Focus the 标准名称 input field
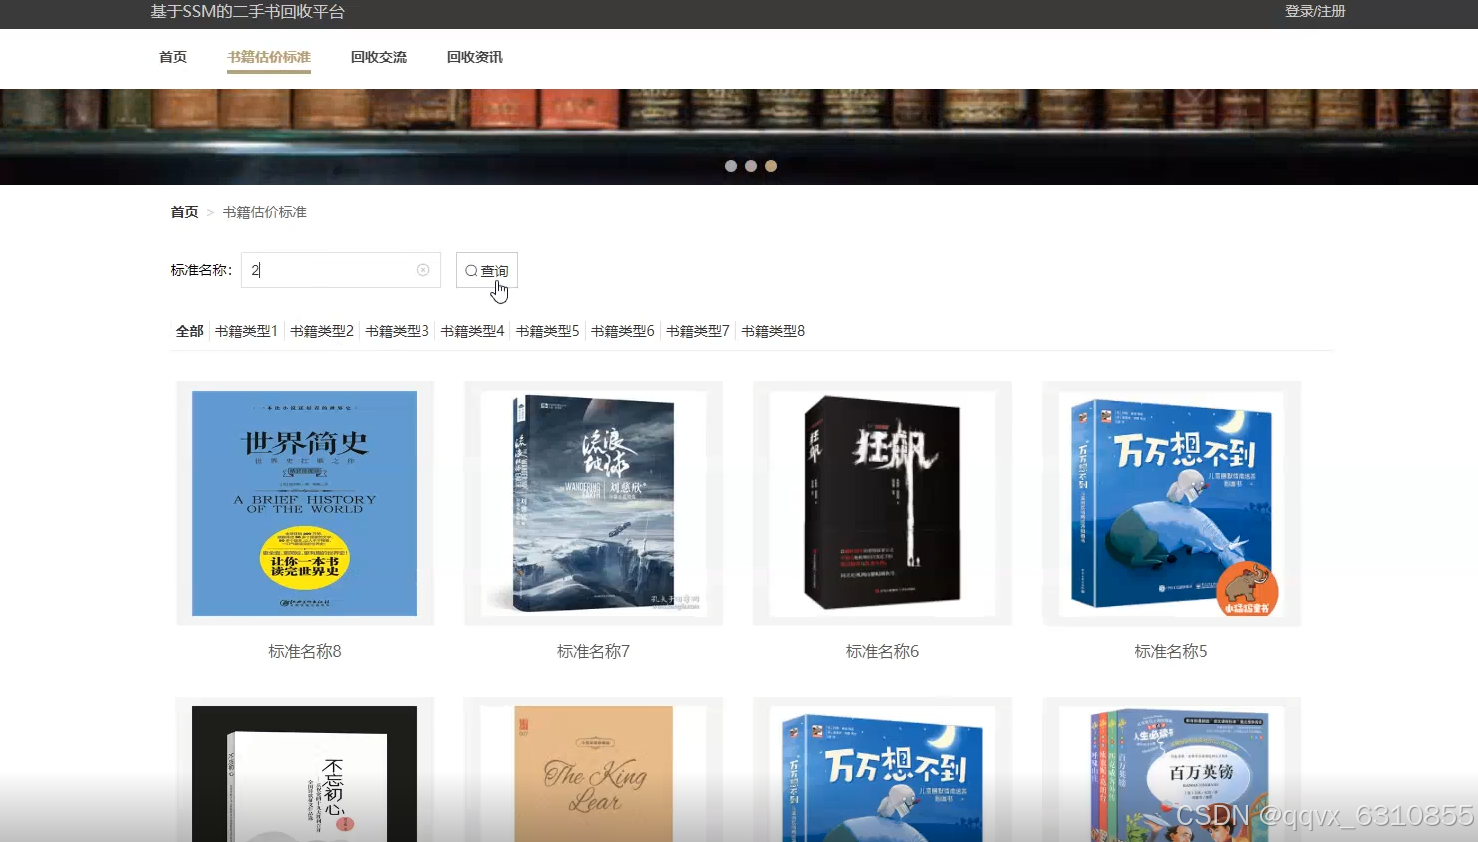Viewport: 1478px width, 842px height. coord(341,270)
